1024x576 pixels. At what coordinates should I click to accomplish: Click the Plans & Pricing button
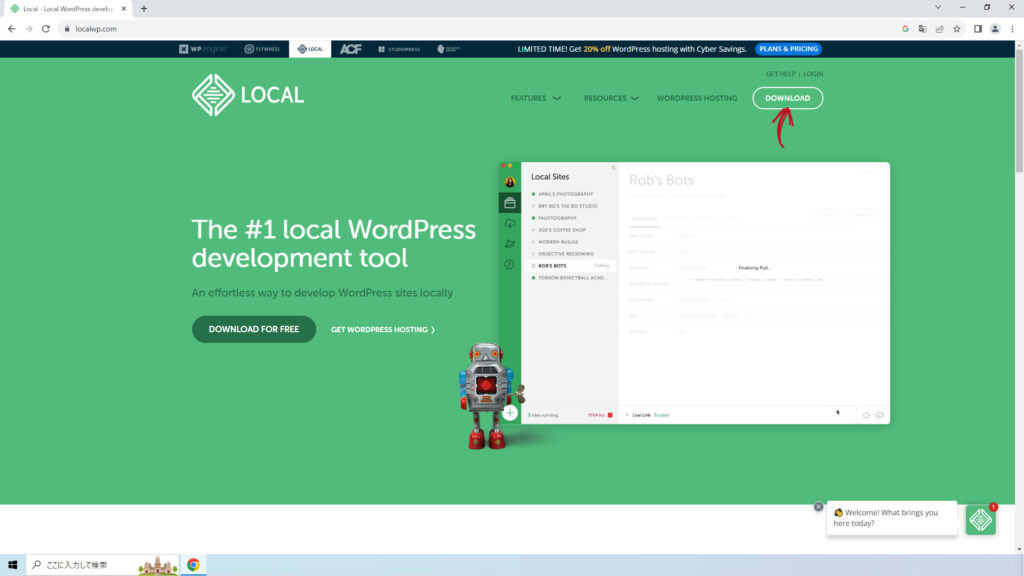(x=788, y=49)
